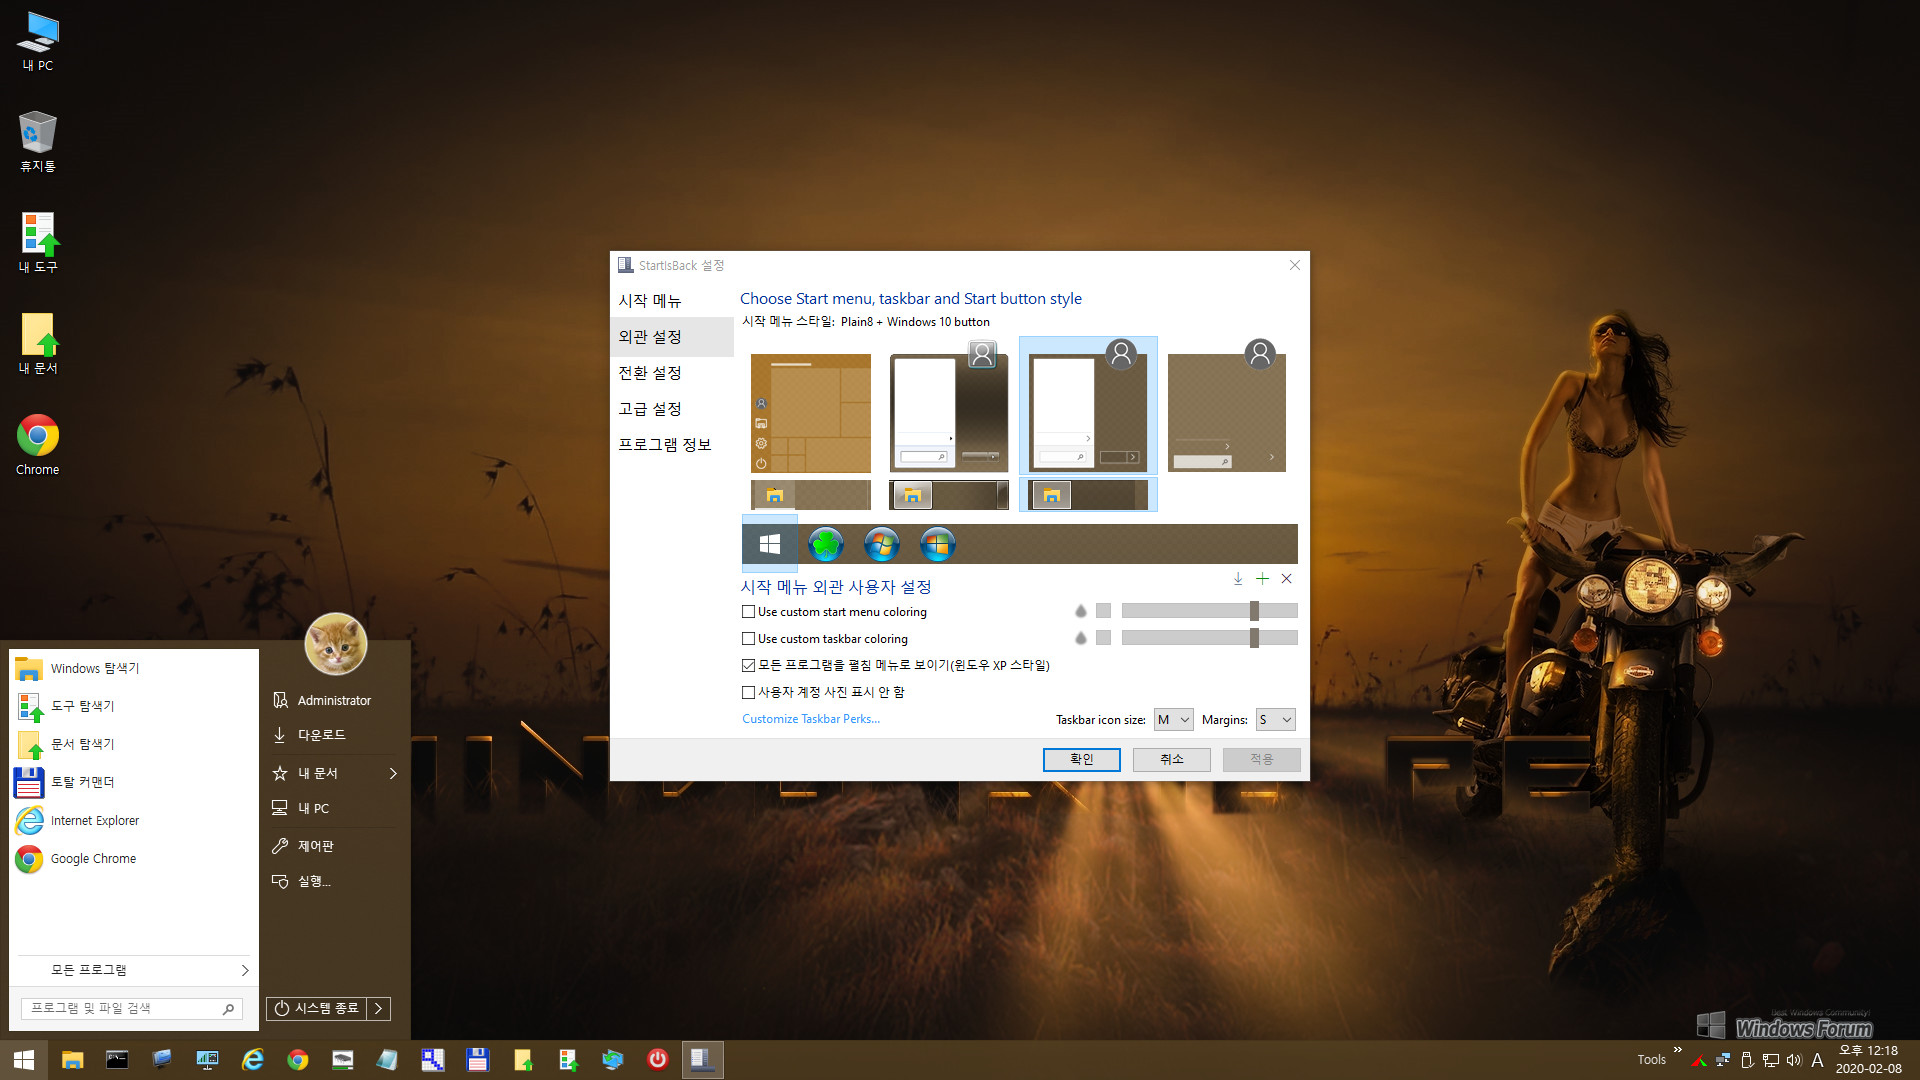Screen dimensions: 1920x1080
Task: Click the taskbar color droplet icon
Action: point(1080,638)
